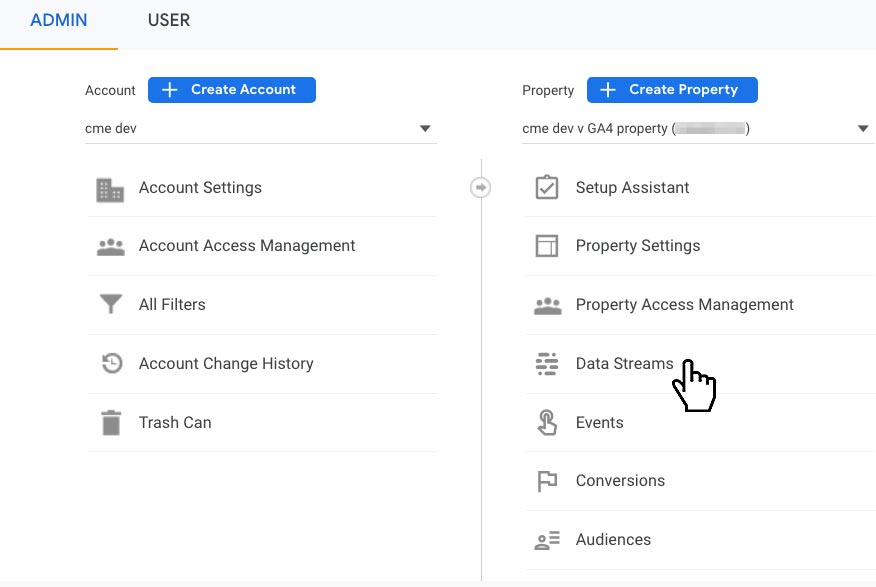Click the All Filters funnel icon
Viewport: 876px width, 587px height.
(x=111, y=304)
